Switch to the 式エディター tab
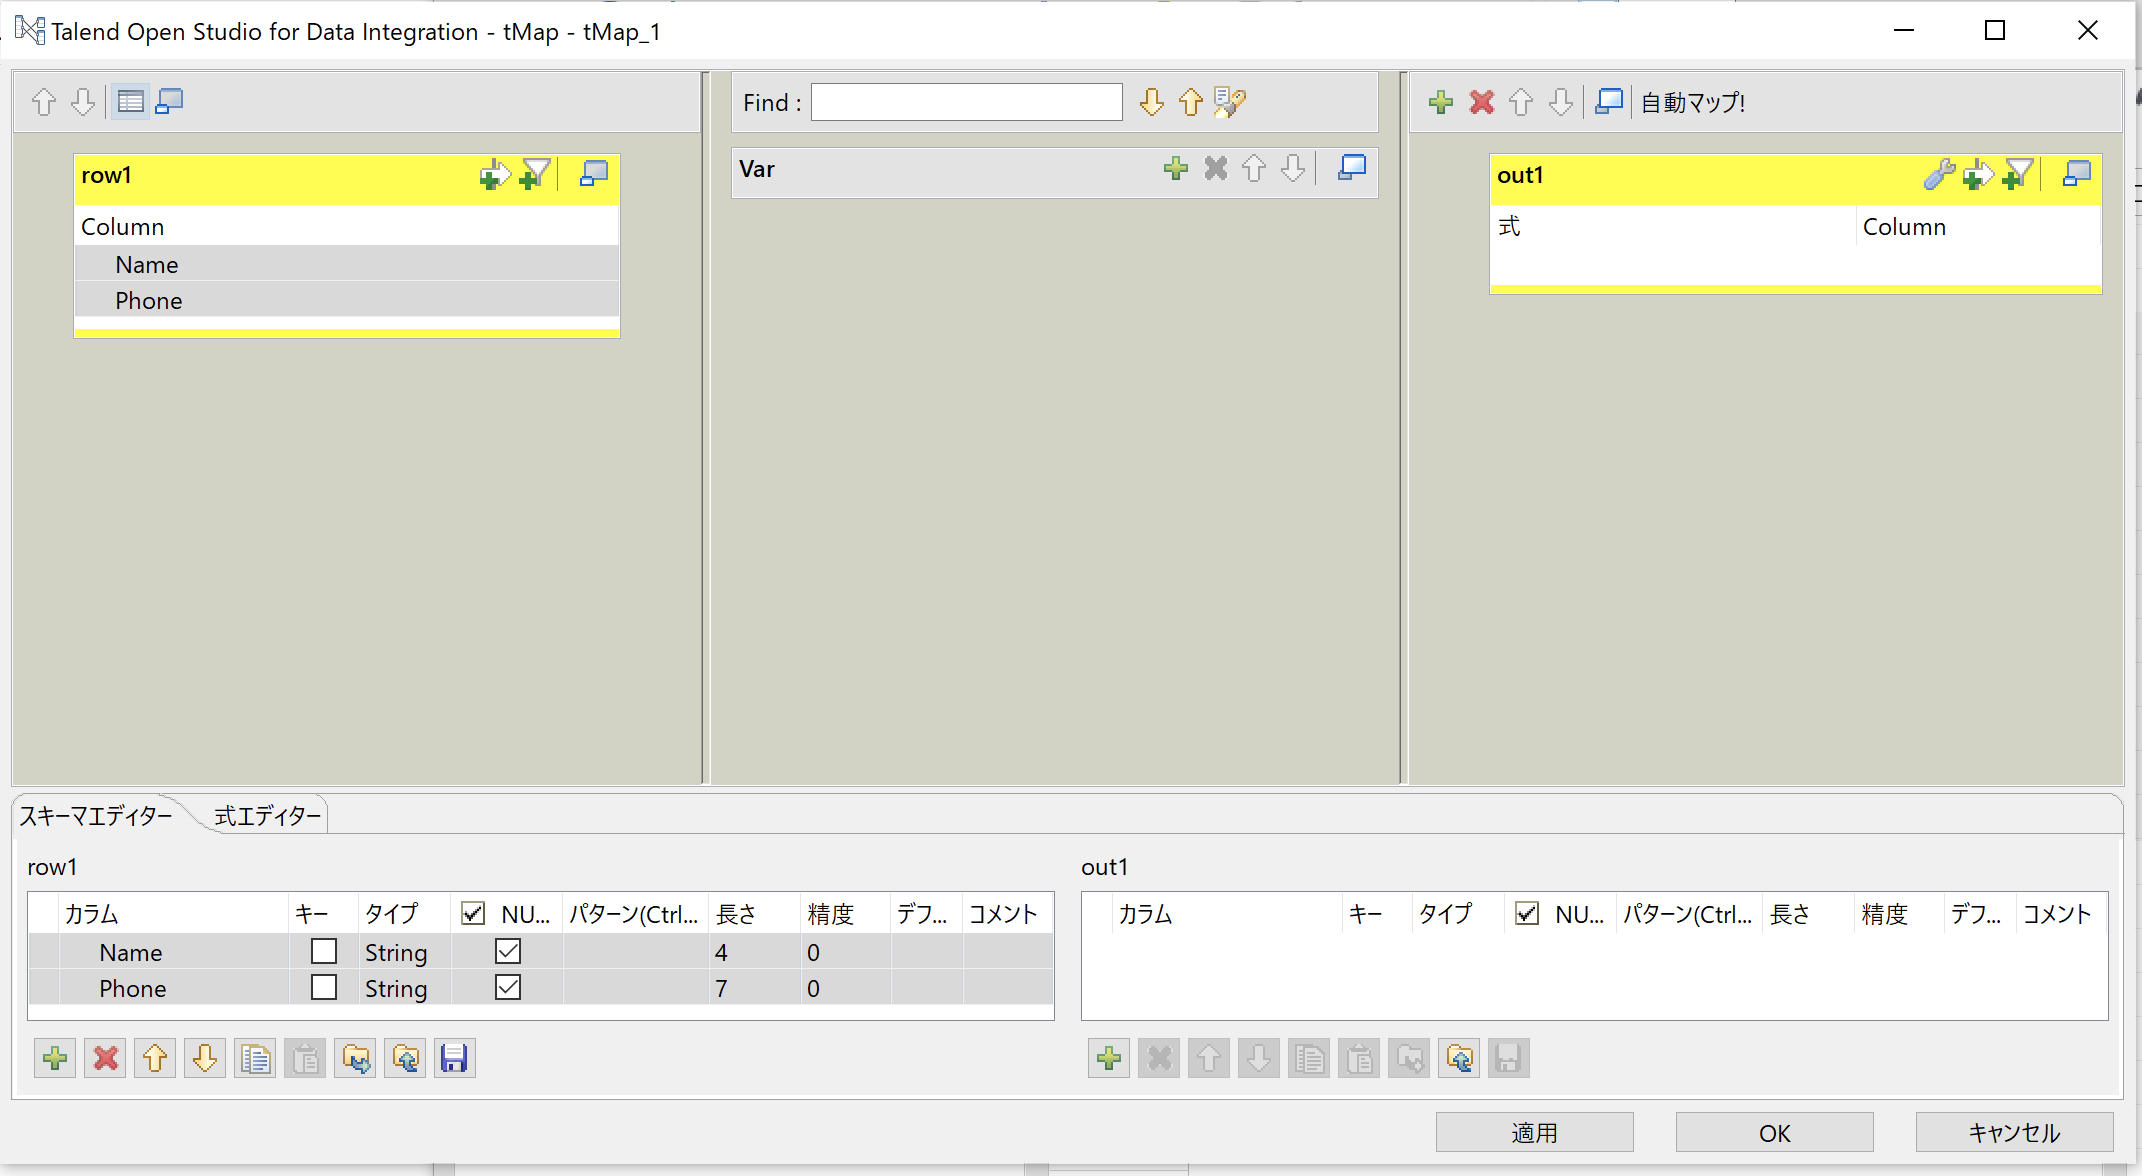The image size is (2142, 1176). 265,815
